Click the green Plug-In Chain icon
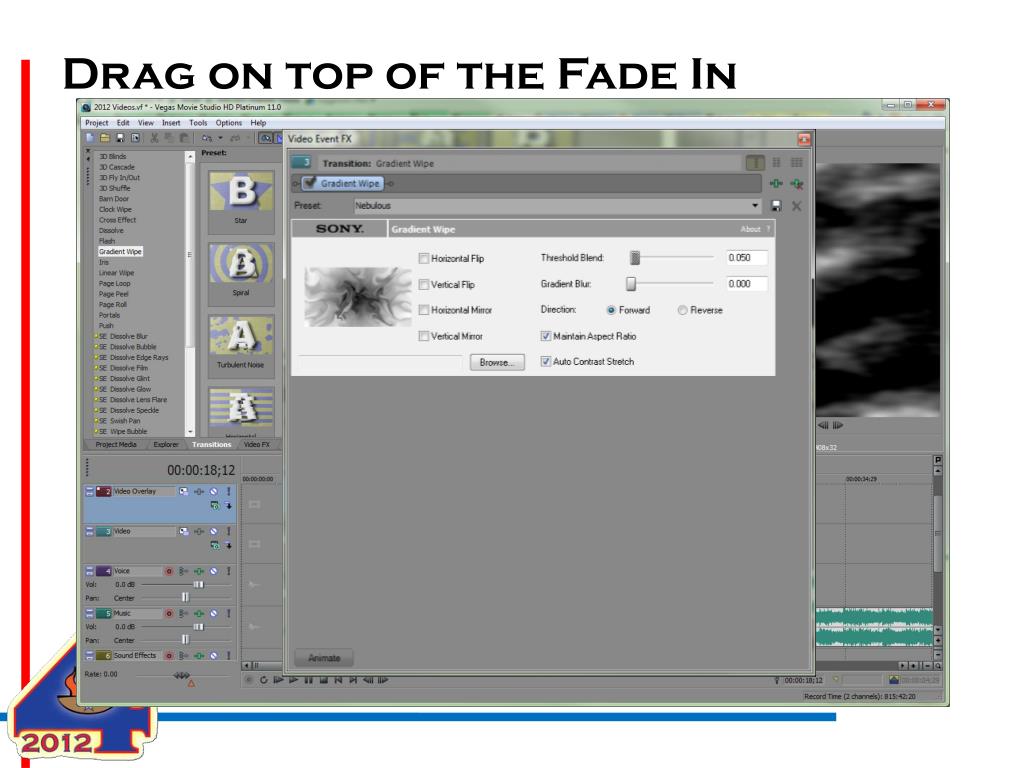The image size is (1024, 768). 776,184
